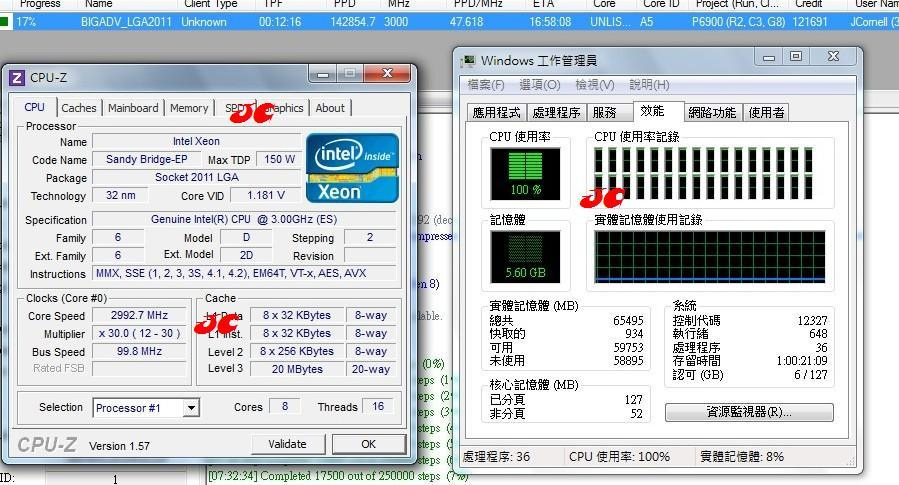Click the Core VID value 1.181 V
Screen dimensions: 899x485
click(x=265, y=195)
